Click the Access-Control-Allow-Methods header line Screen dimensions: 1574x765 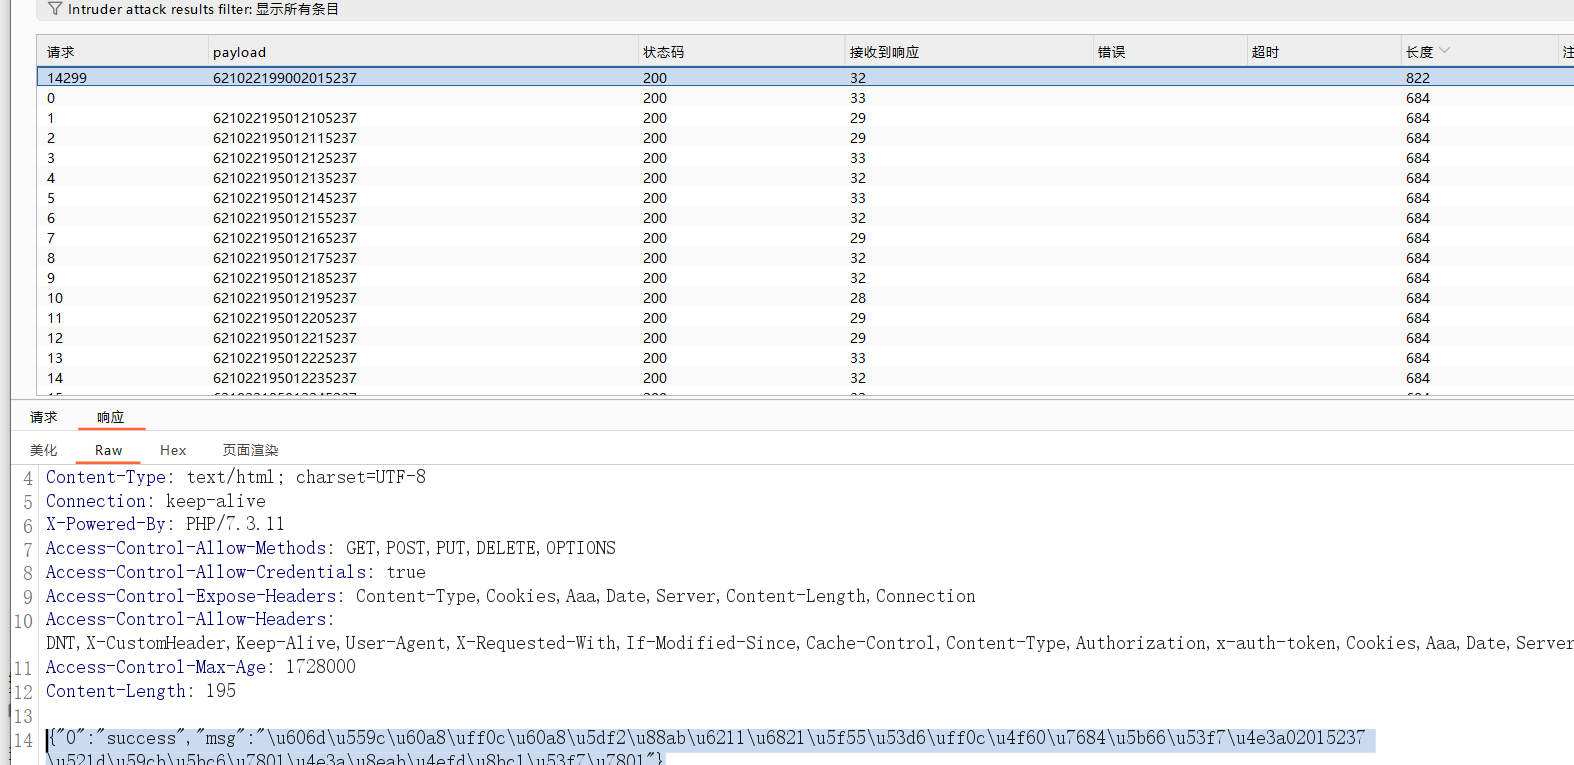(331, 548)
